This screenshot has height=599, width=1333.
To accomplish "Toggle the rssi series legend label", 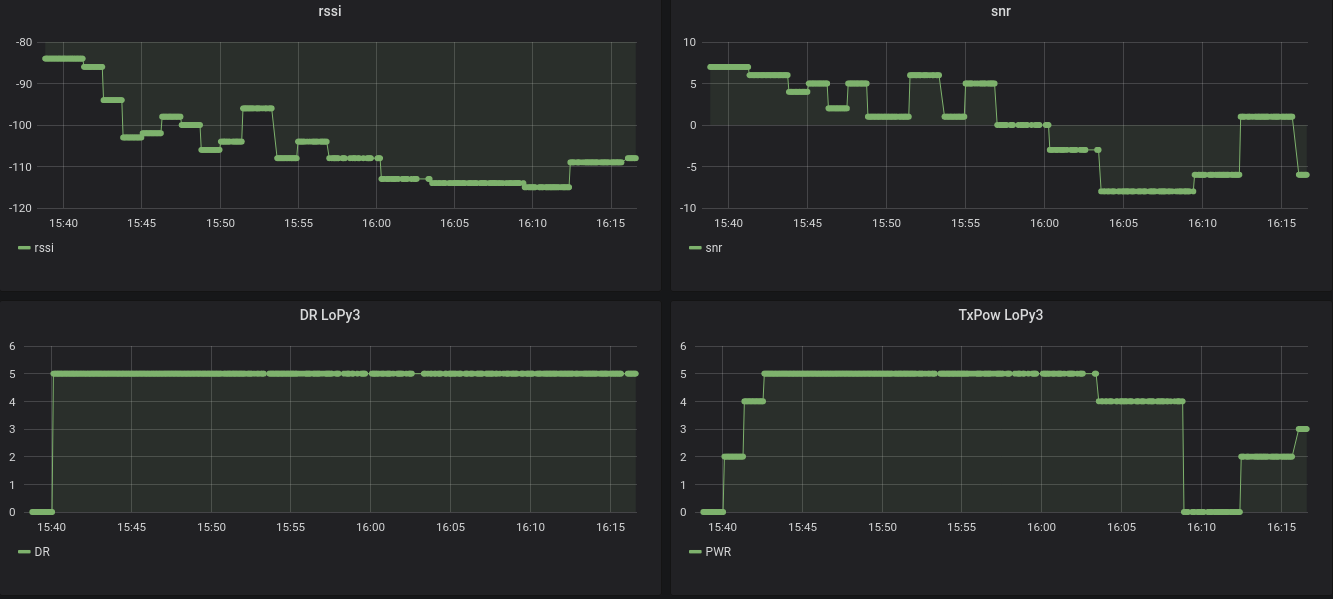I will [44, 248].
